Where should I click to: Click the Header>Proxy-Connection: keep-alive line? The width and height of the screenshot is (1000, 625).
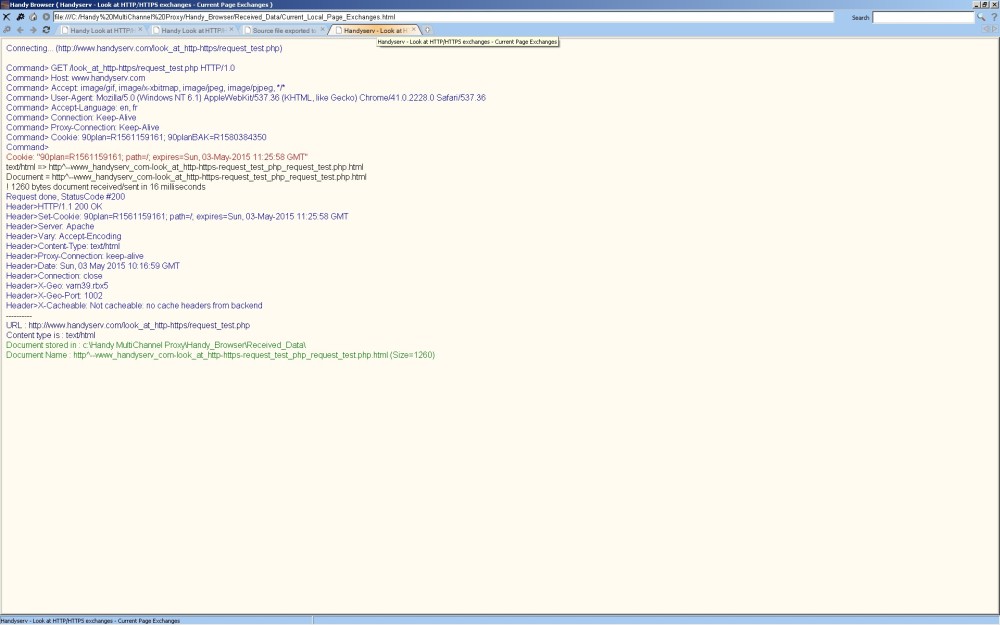coord(75,256)
